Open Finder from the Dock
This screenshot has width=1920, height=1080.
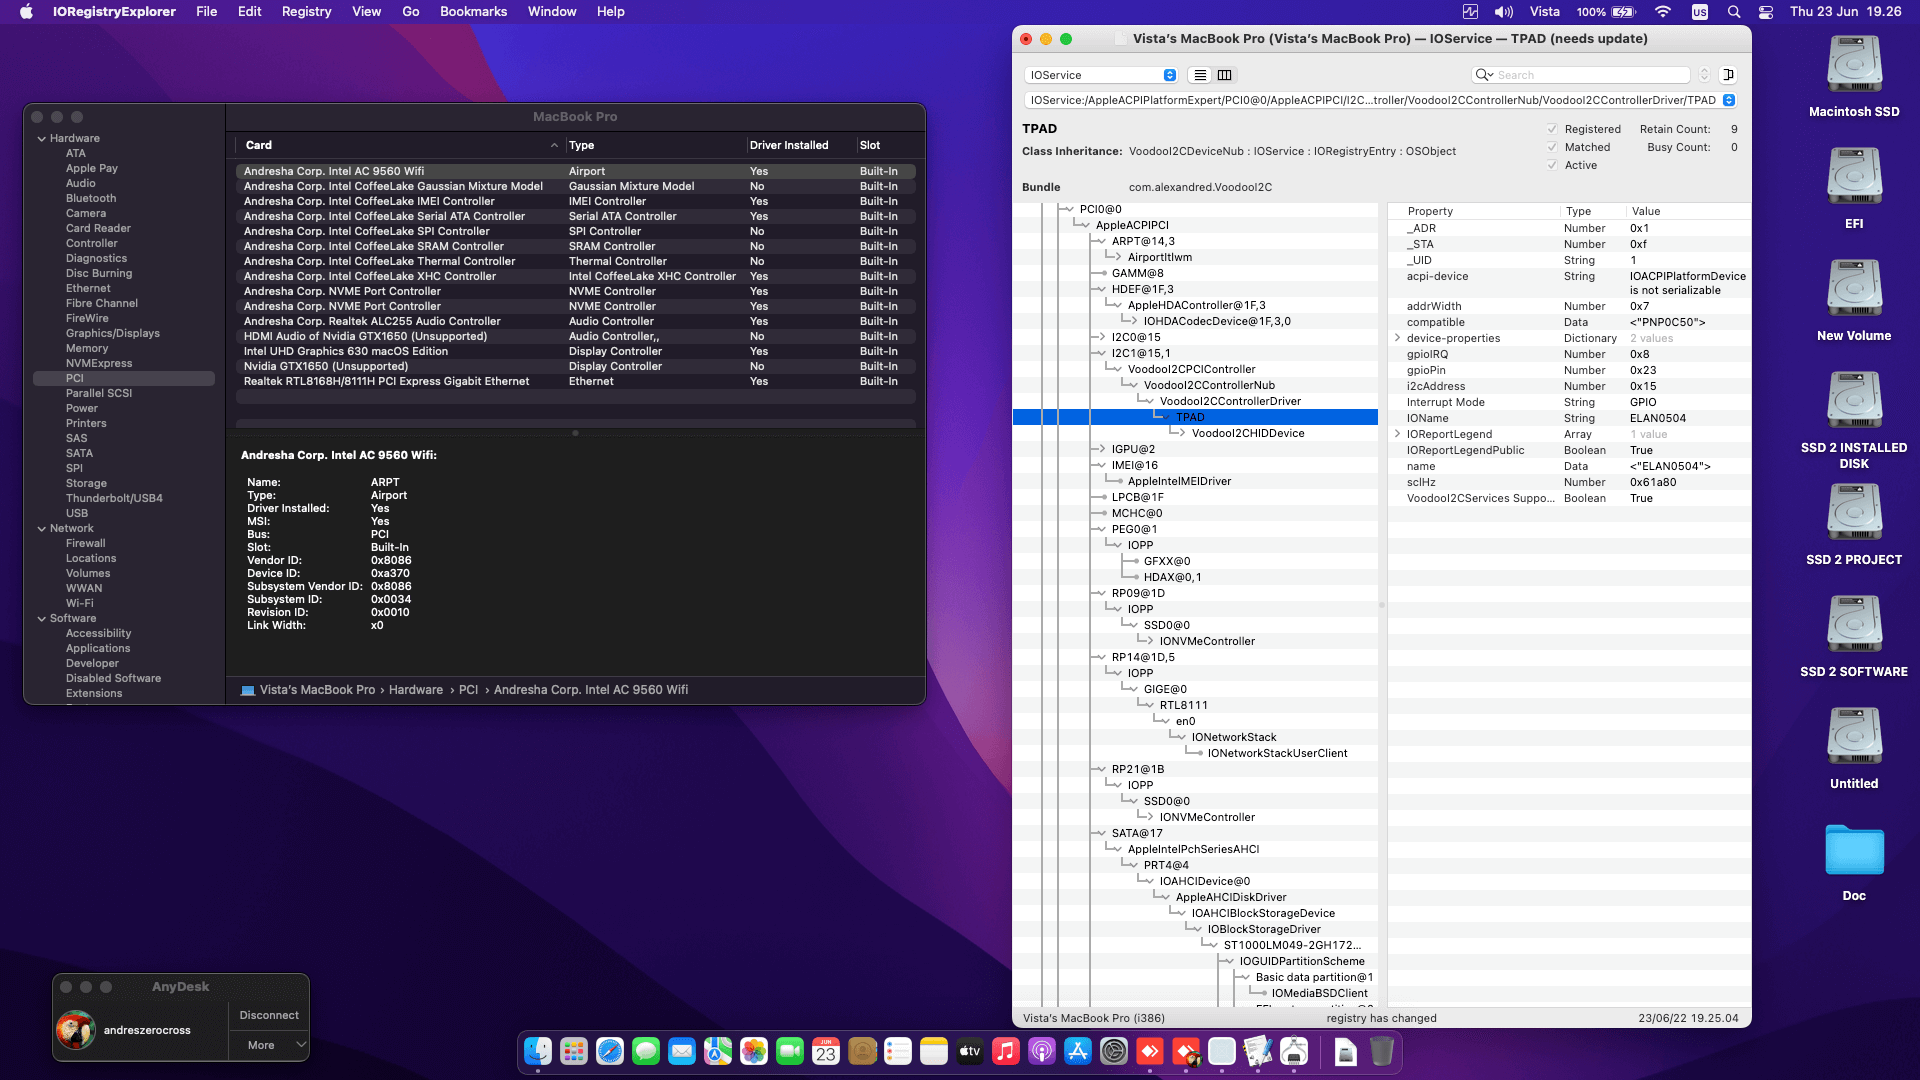(x=538, y=1051)
